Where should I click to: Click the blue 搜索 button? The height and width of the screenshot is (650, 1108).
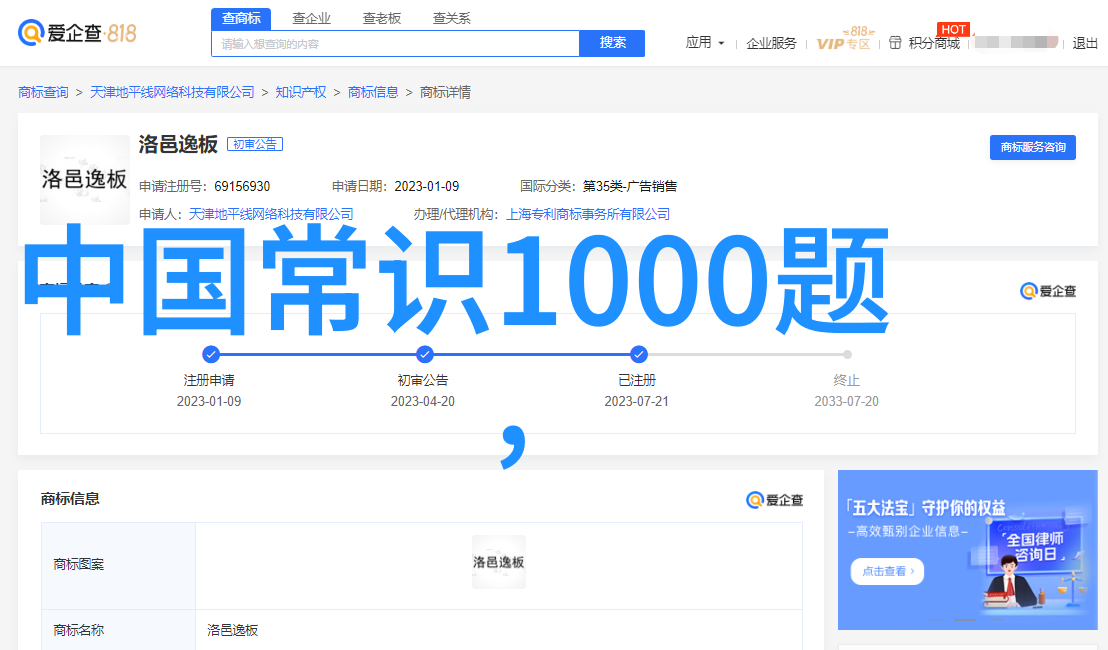(x=612, y=43)
